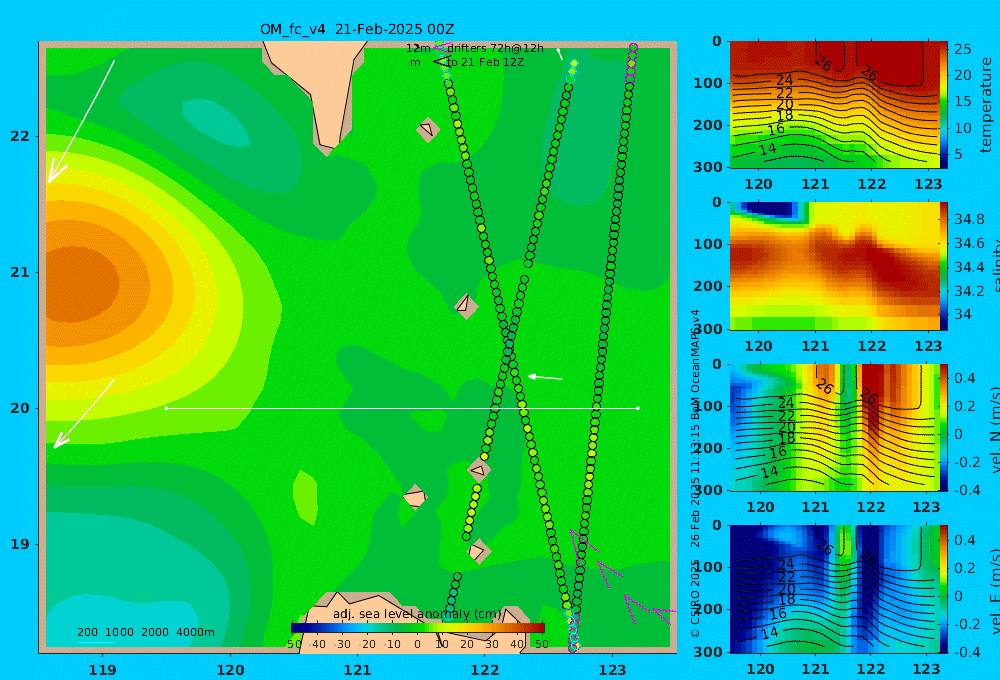Screen dimensions: 1000x680
Task: Click the 'drifters 72h@12h' legend text
Action: pos(496,48)
